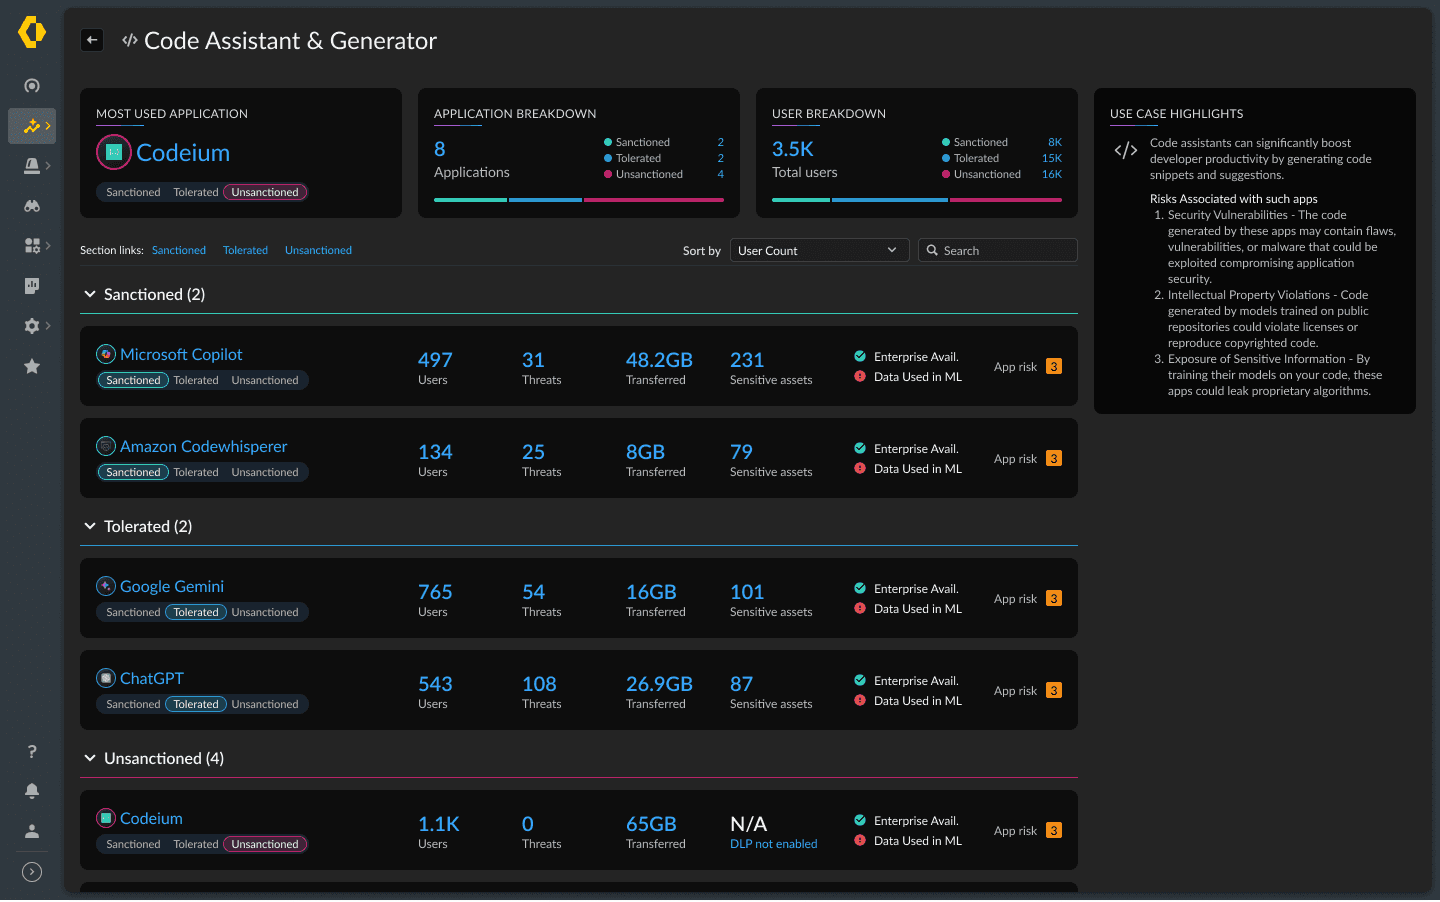Expand the sidebar with the arrow circle
Image resolution: width=1440 pixels, height=902 pixels.
pyautogui.click(x=32, y=872)
